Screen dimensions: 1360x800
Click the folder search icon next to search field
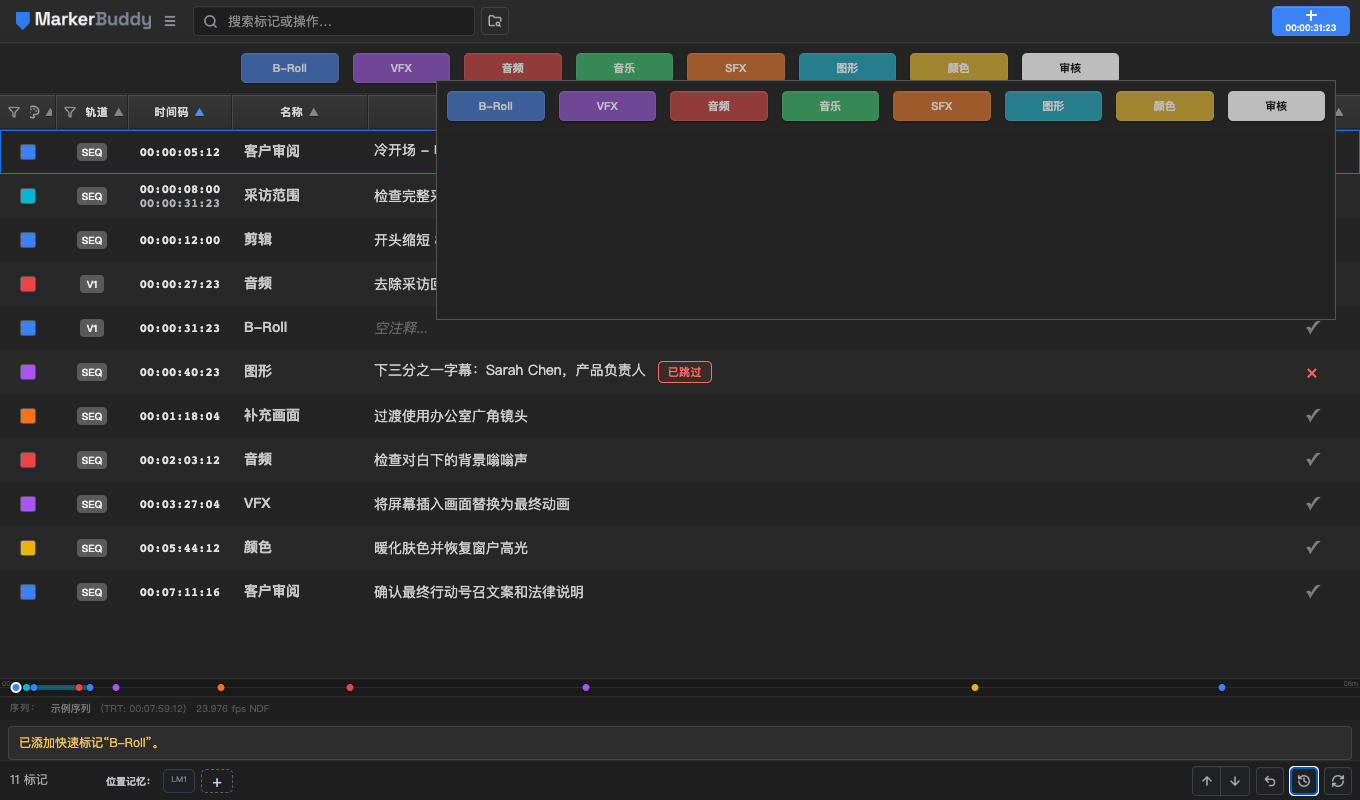click(495, 21)
